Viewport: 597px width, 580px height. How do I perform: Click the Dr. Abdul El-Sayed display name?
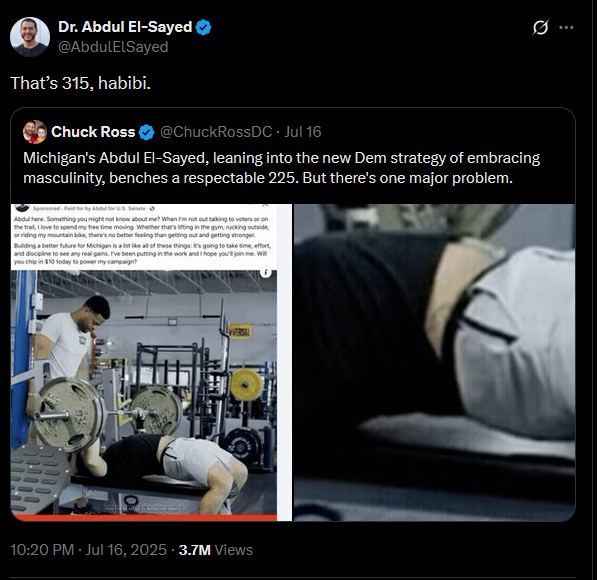125,27
